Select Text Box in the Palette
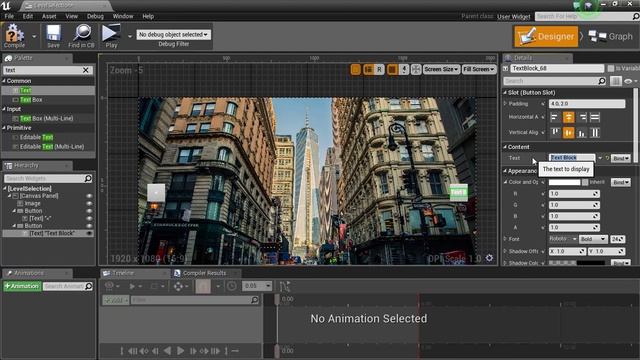 click(x=31, y=100)
